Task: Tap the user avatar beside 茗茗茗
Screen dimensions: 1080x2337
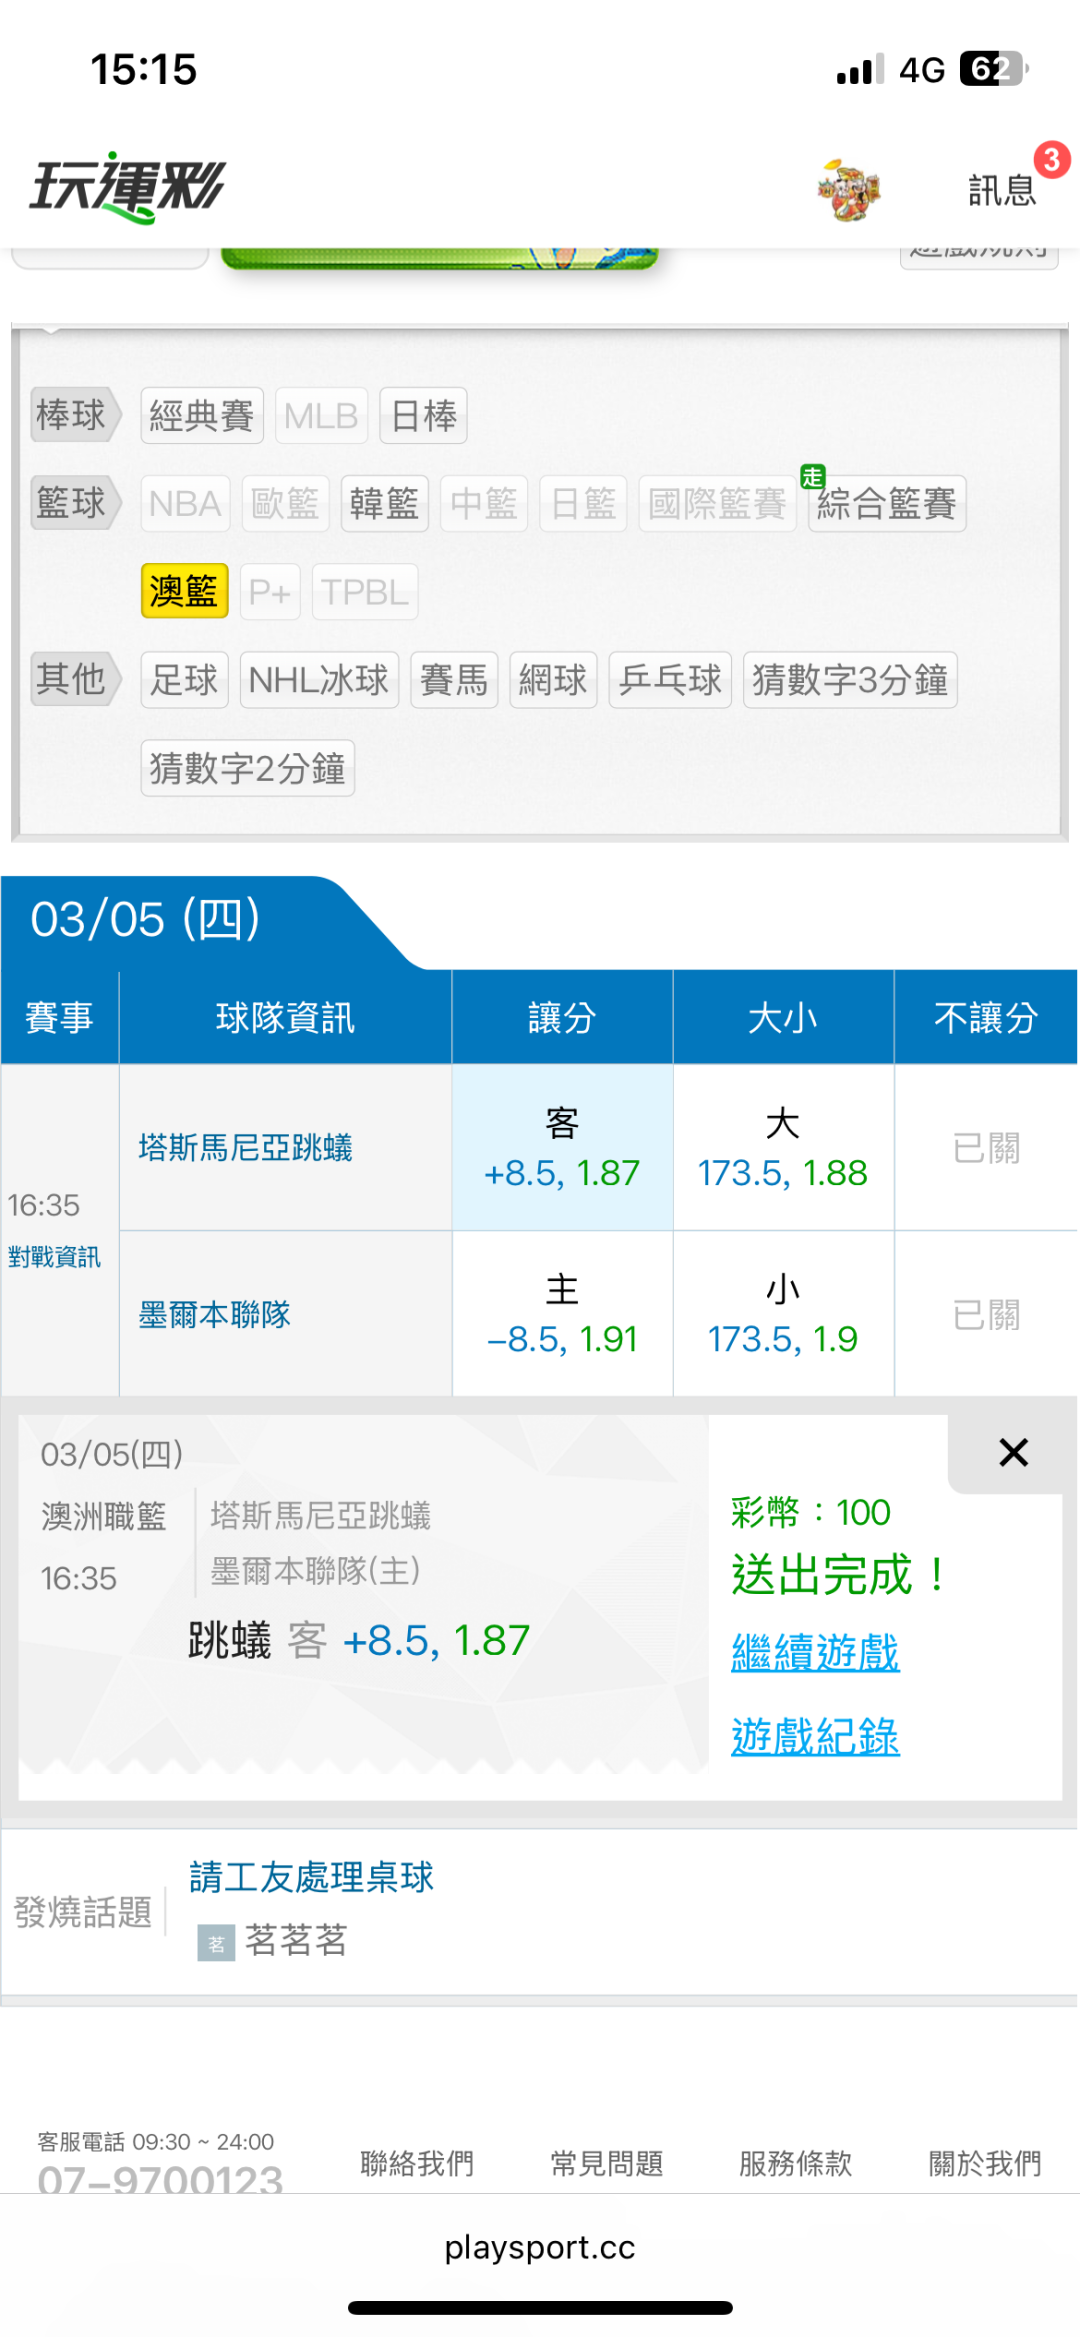Action: pyautogui.click(x=216, y=1943)
